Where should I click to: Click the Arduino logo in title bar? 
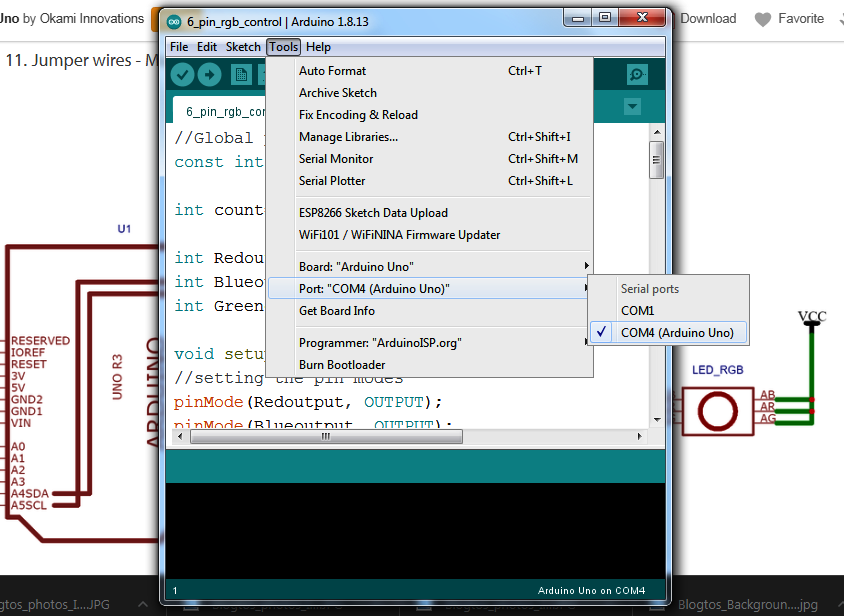click(174, 22)
